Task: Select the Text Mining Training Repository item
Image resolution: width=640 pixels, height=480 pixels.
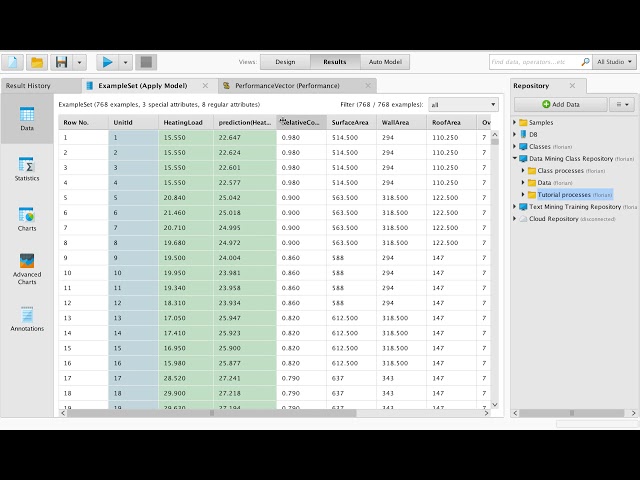Action: (x=578, y=207)
